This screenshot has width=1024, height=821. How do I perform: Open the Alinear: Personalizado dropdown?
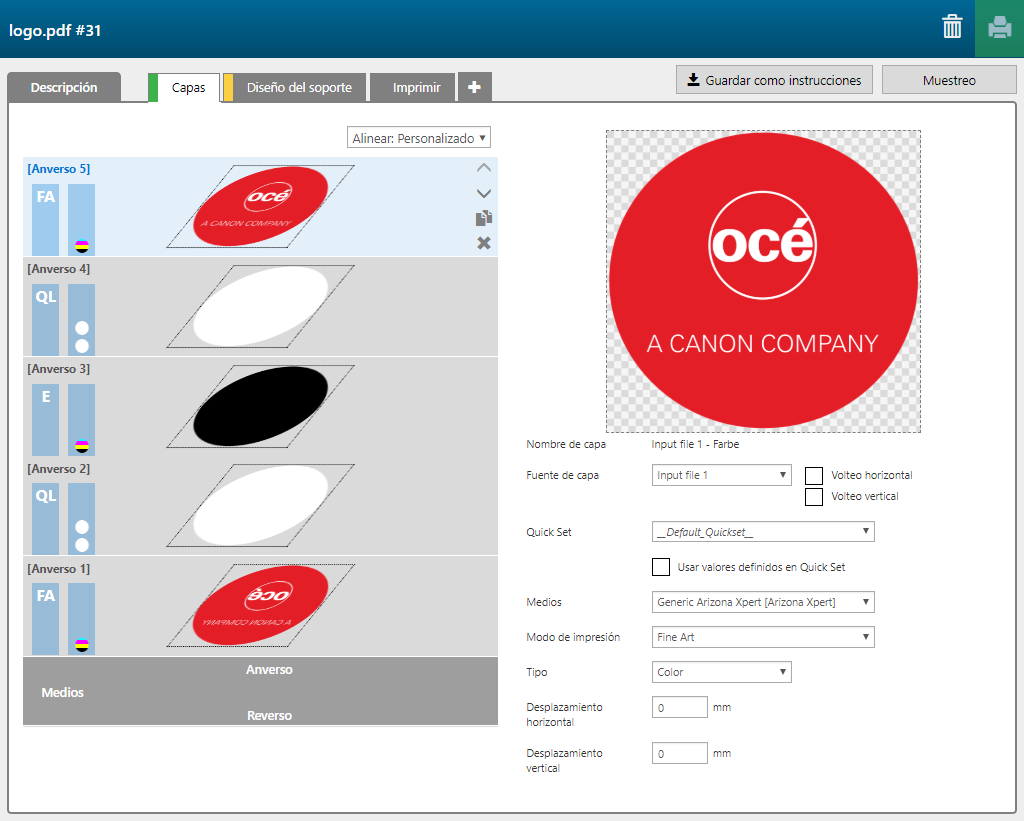click(419, 138)
